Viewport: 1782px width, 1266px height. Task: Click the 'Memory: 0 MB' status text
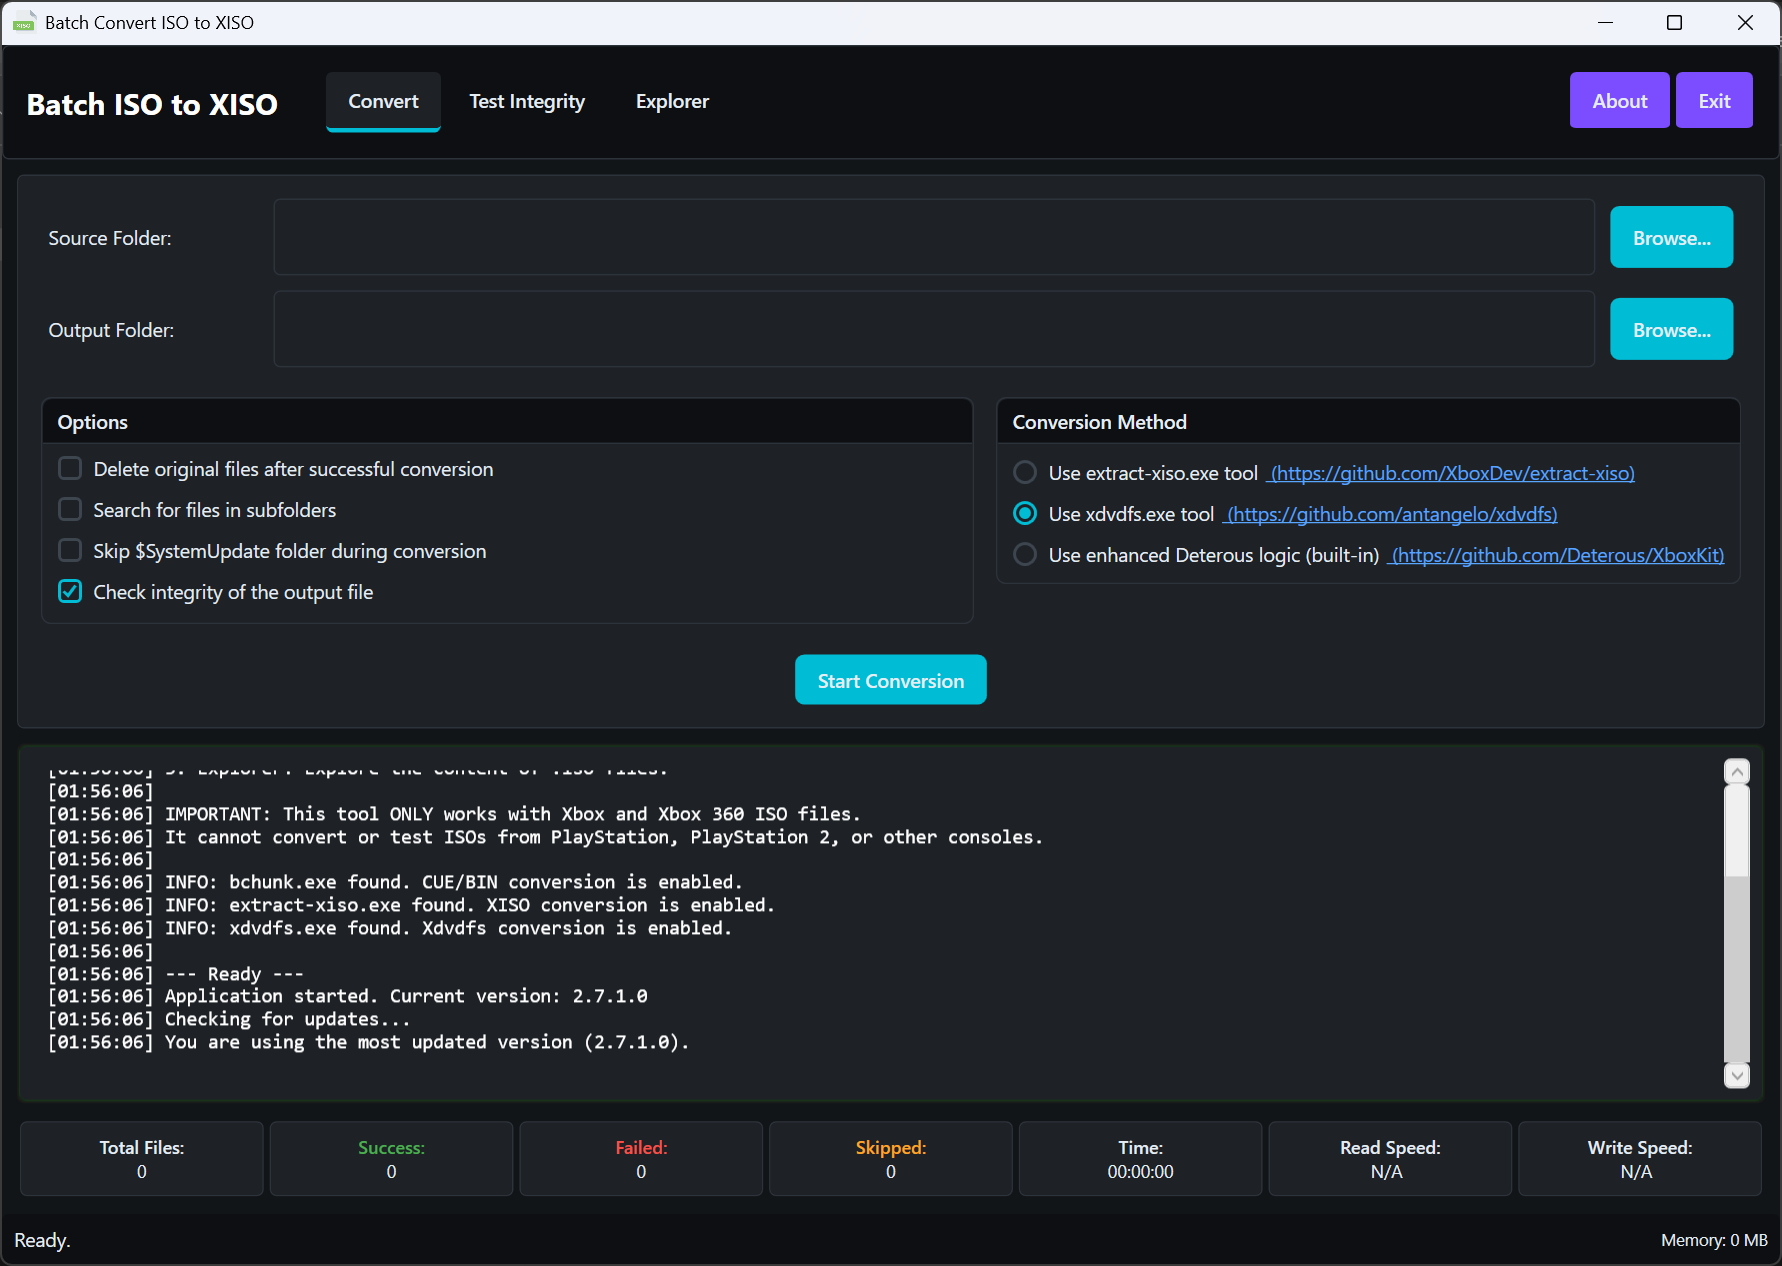[1714, 1240]
